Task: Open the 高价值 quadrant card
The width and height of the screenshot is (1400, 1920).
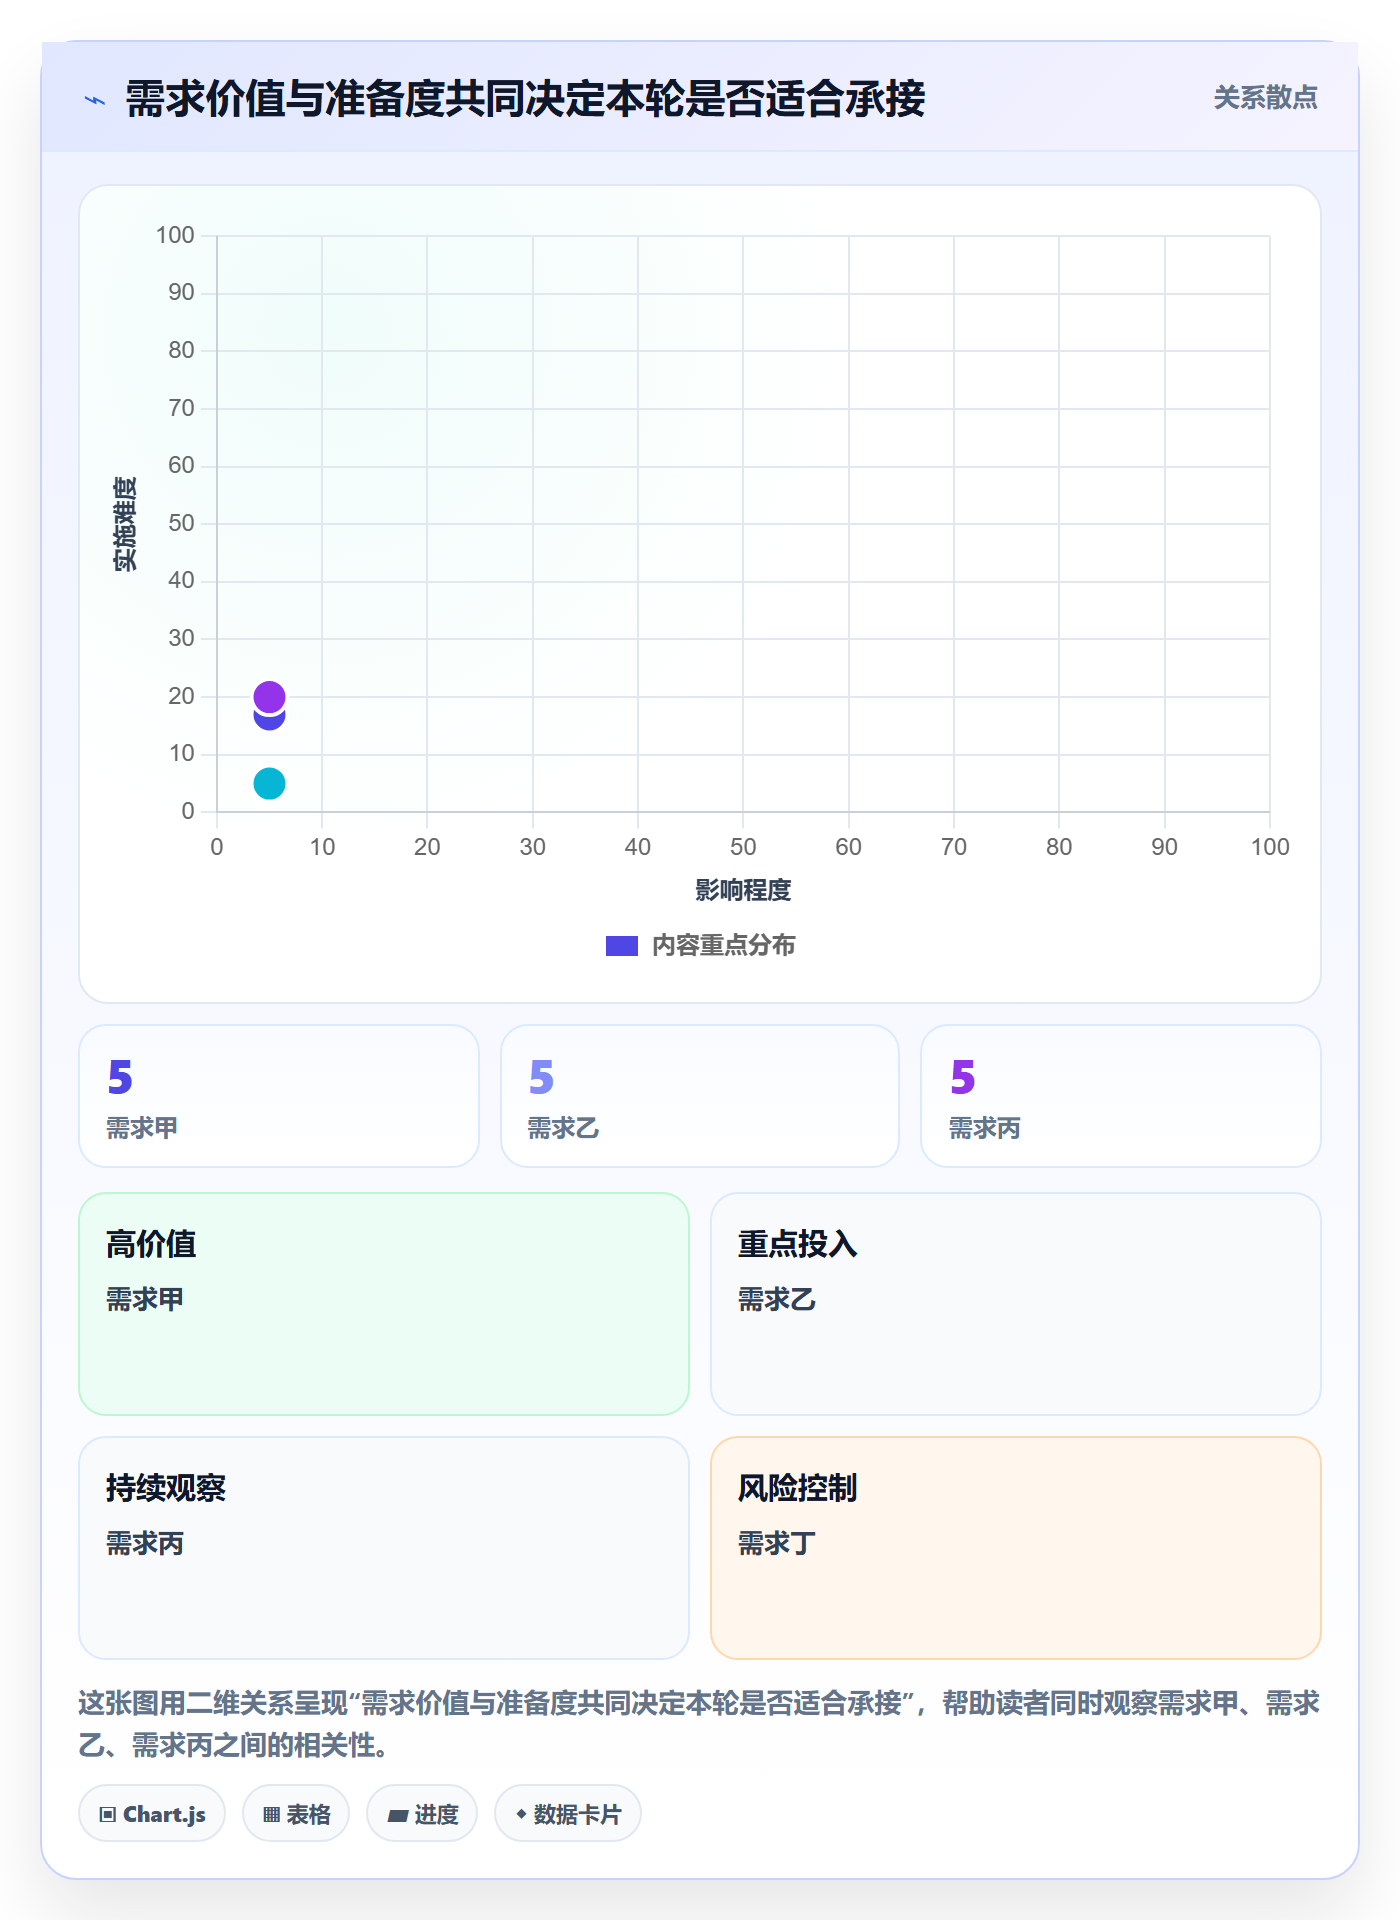Action: (384, 1303)
